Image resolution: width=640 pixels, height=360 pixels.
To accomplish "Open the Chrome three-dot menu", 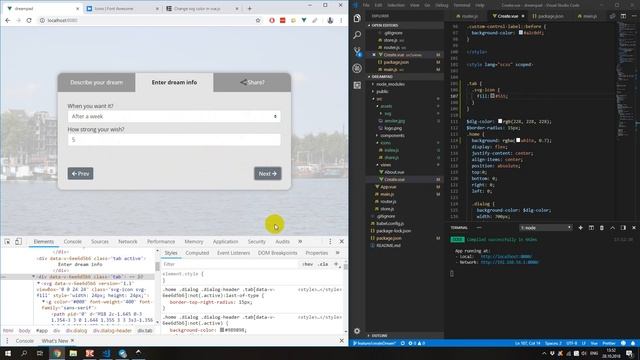I will click(x=341, y=20).
